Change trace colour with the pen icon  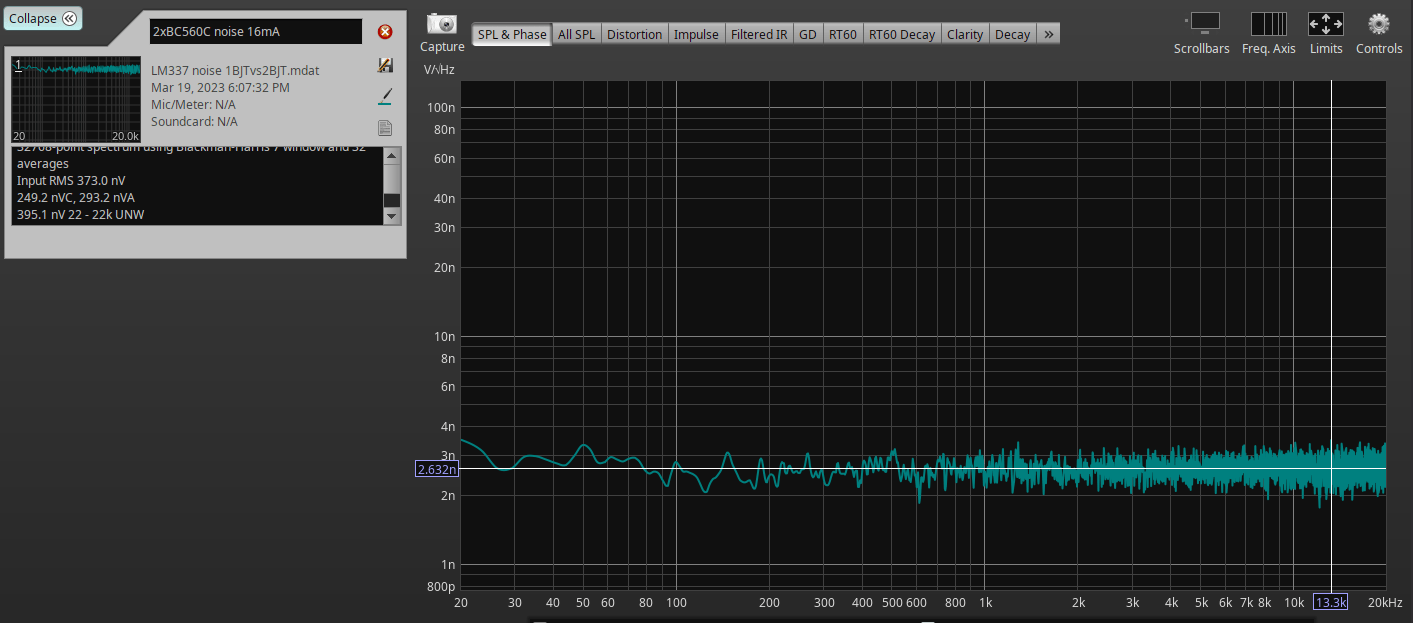click(385, 97)
